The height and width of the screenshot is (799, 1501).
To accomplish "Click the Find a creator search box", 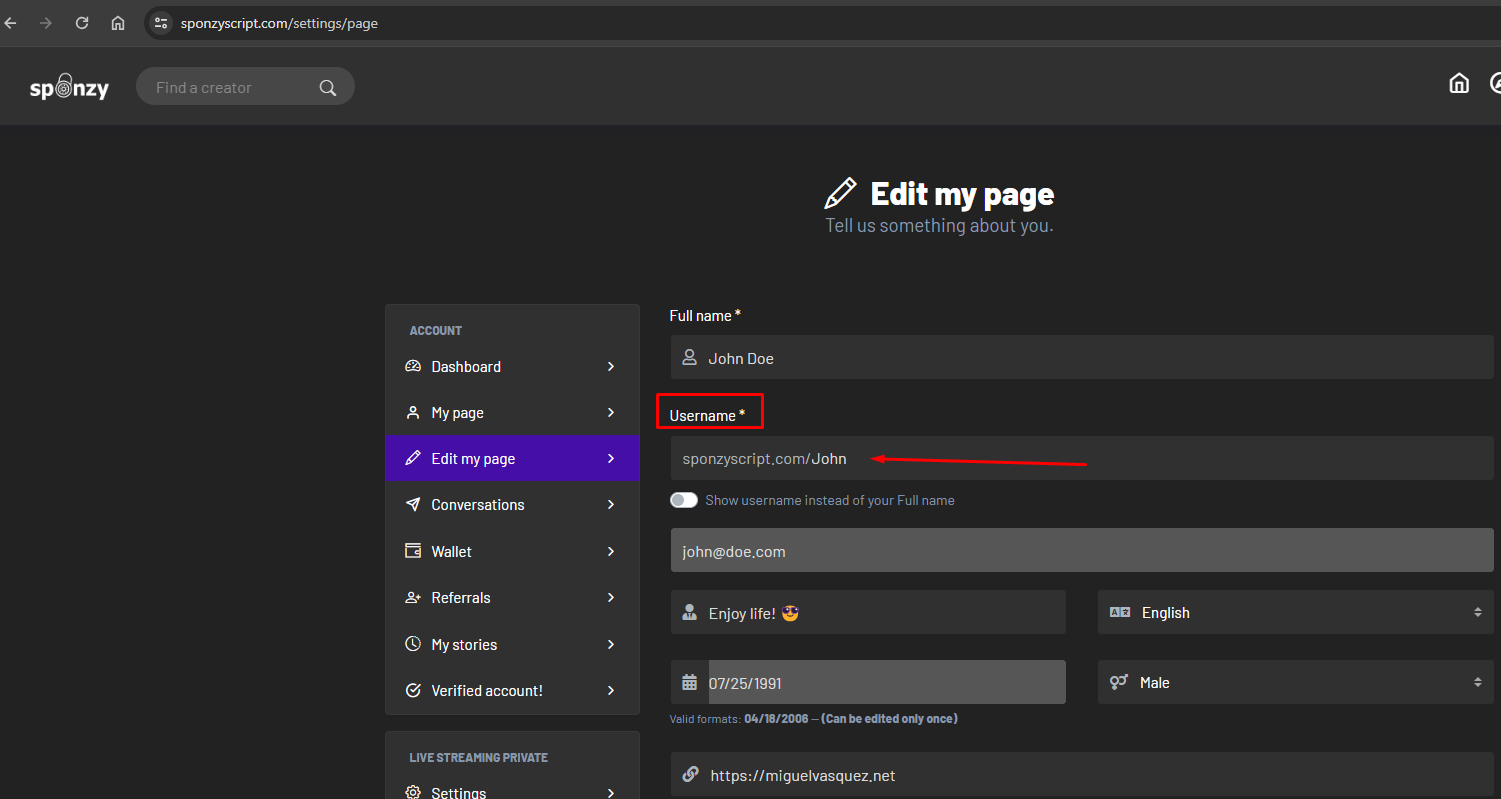I will coord(245,87).
